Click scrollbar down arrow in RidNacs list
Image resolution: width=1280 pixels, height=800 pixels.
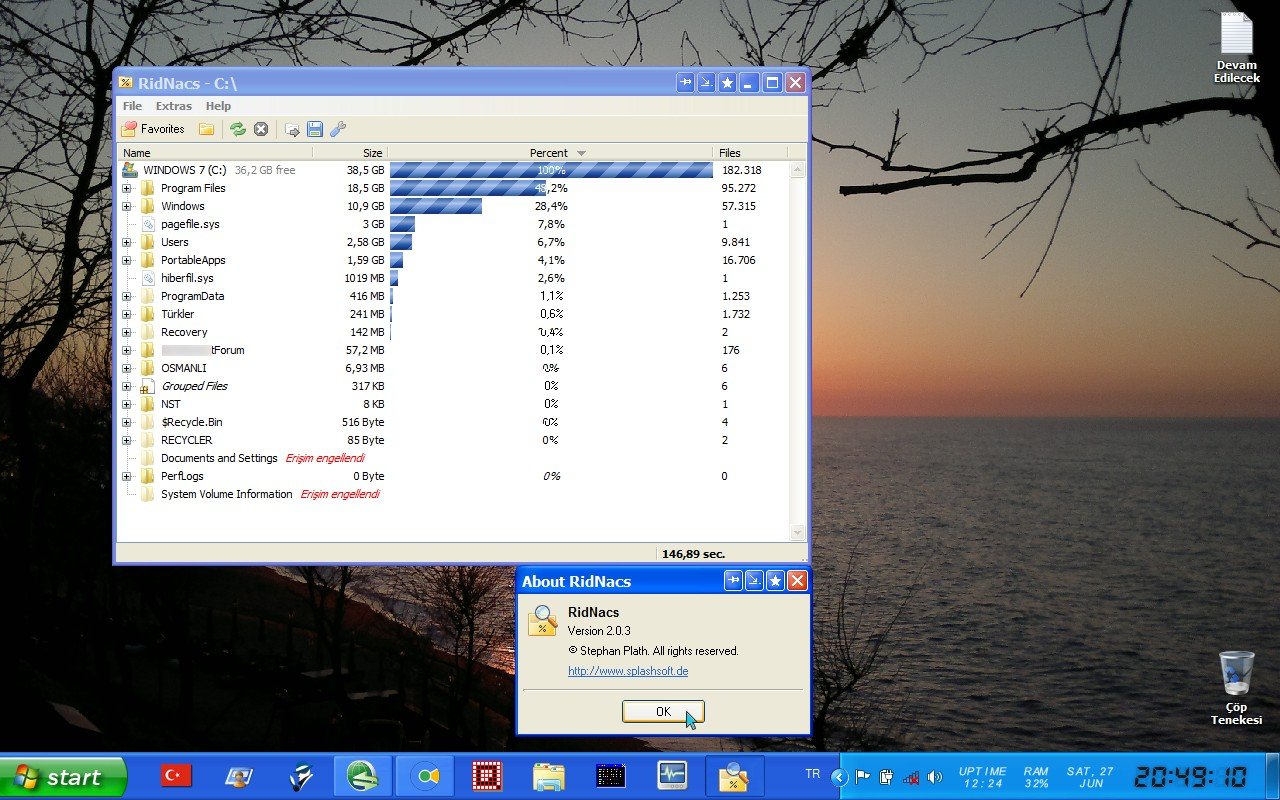(798, 533)
